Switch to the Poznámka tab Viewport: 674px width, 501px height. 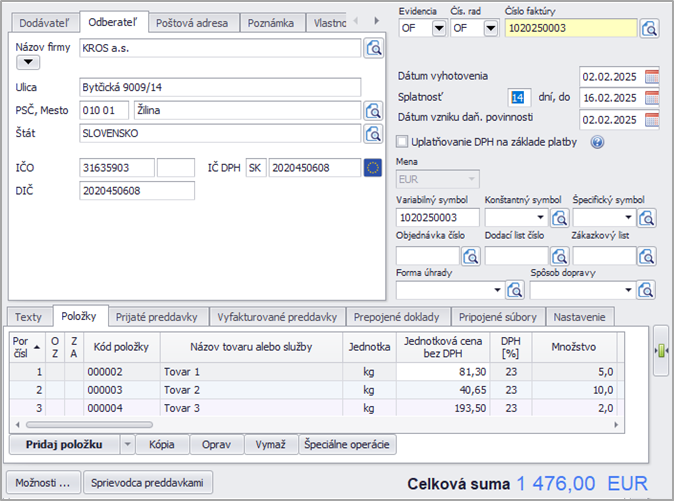[x=271, y=23]
